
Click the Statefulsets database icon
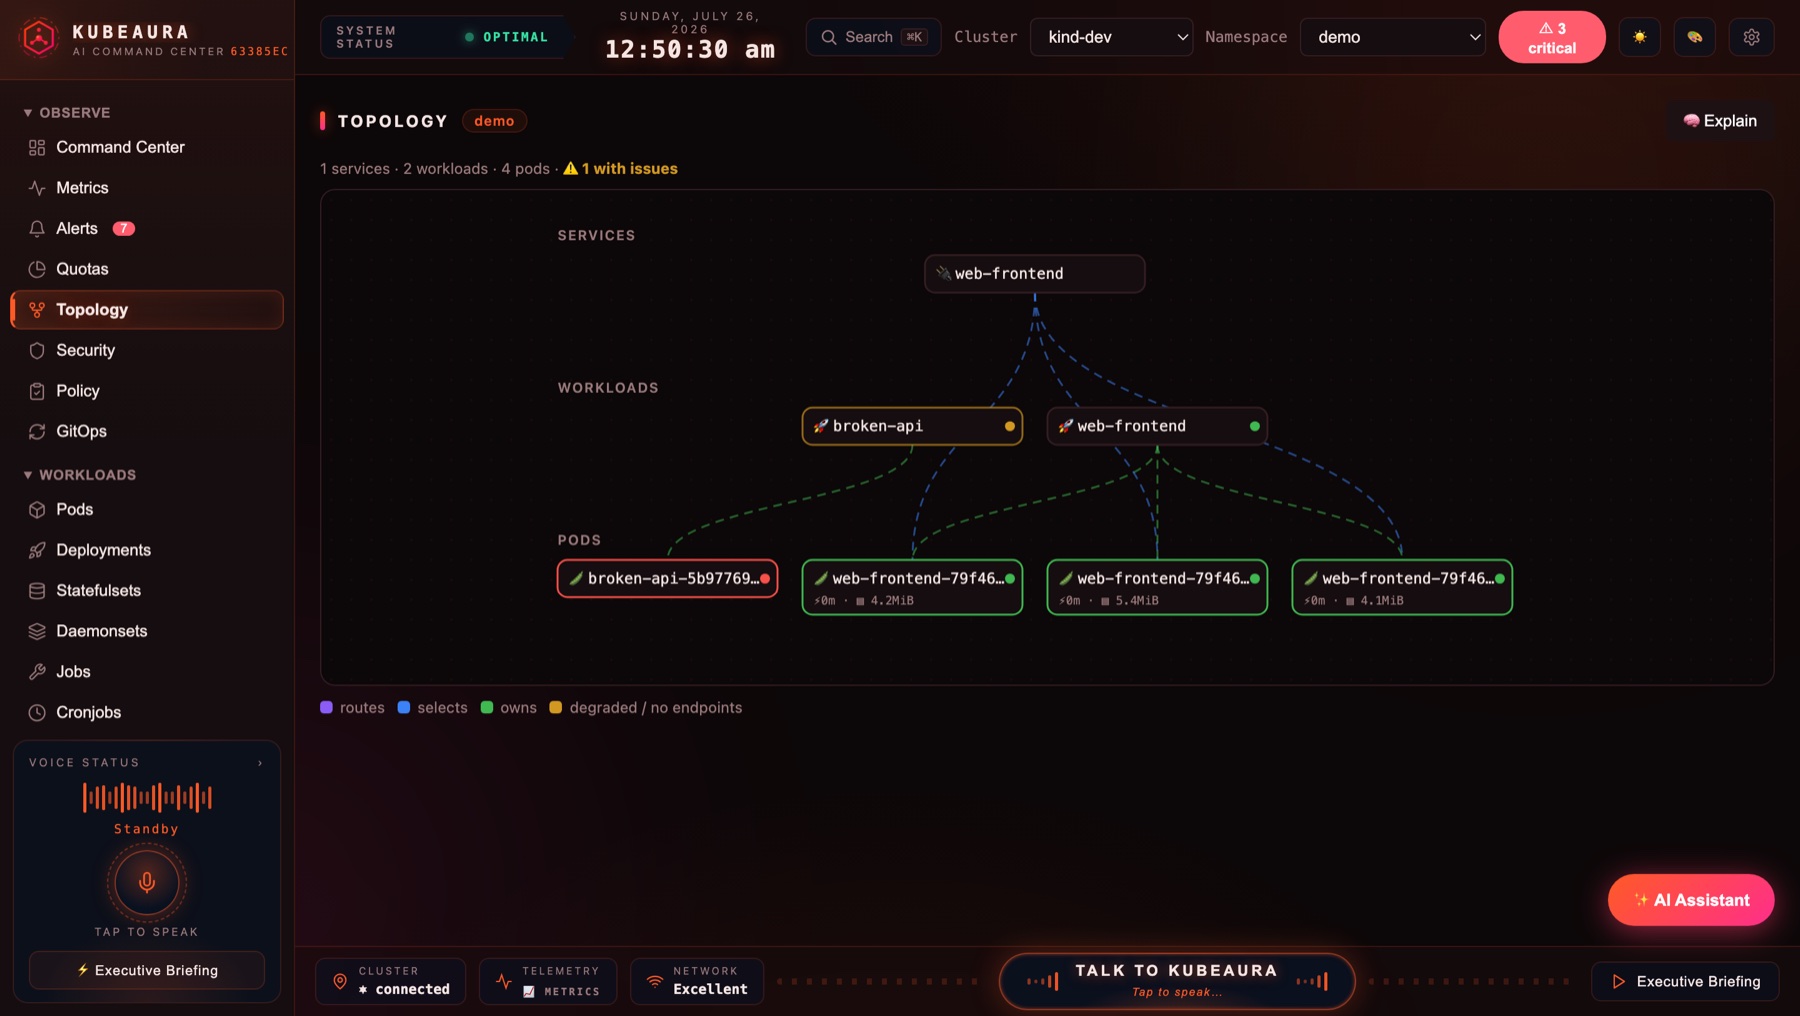[37, 591]
